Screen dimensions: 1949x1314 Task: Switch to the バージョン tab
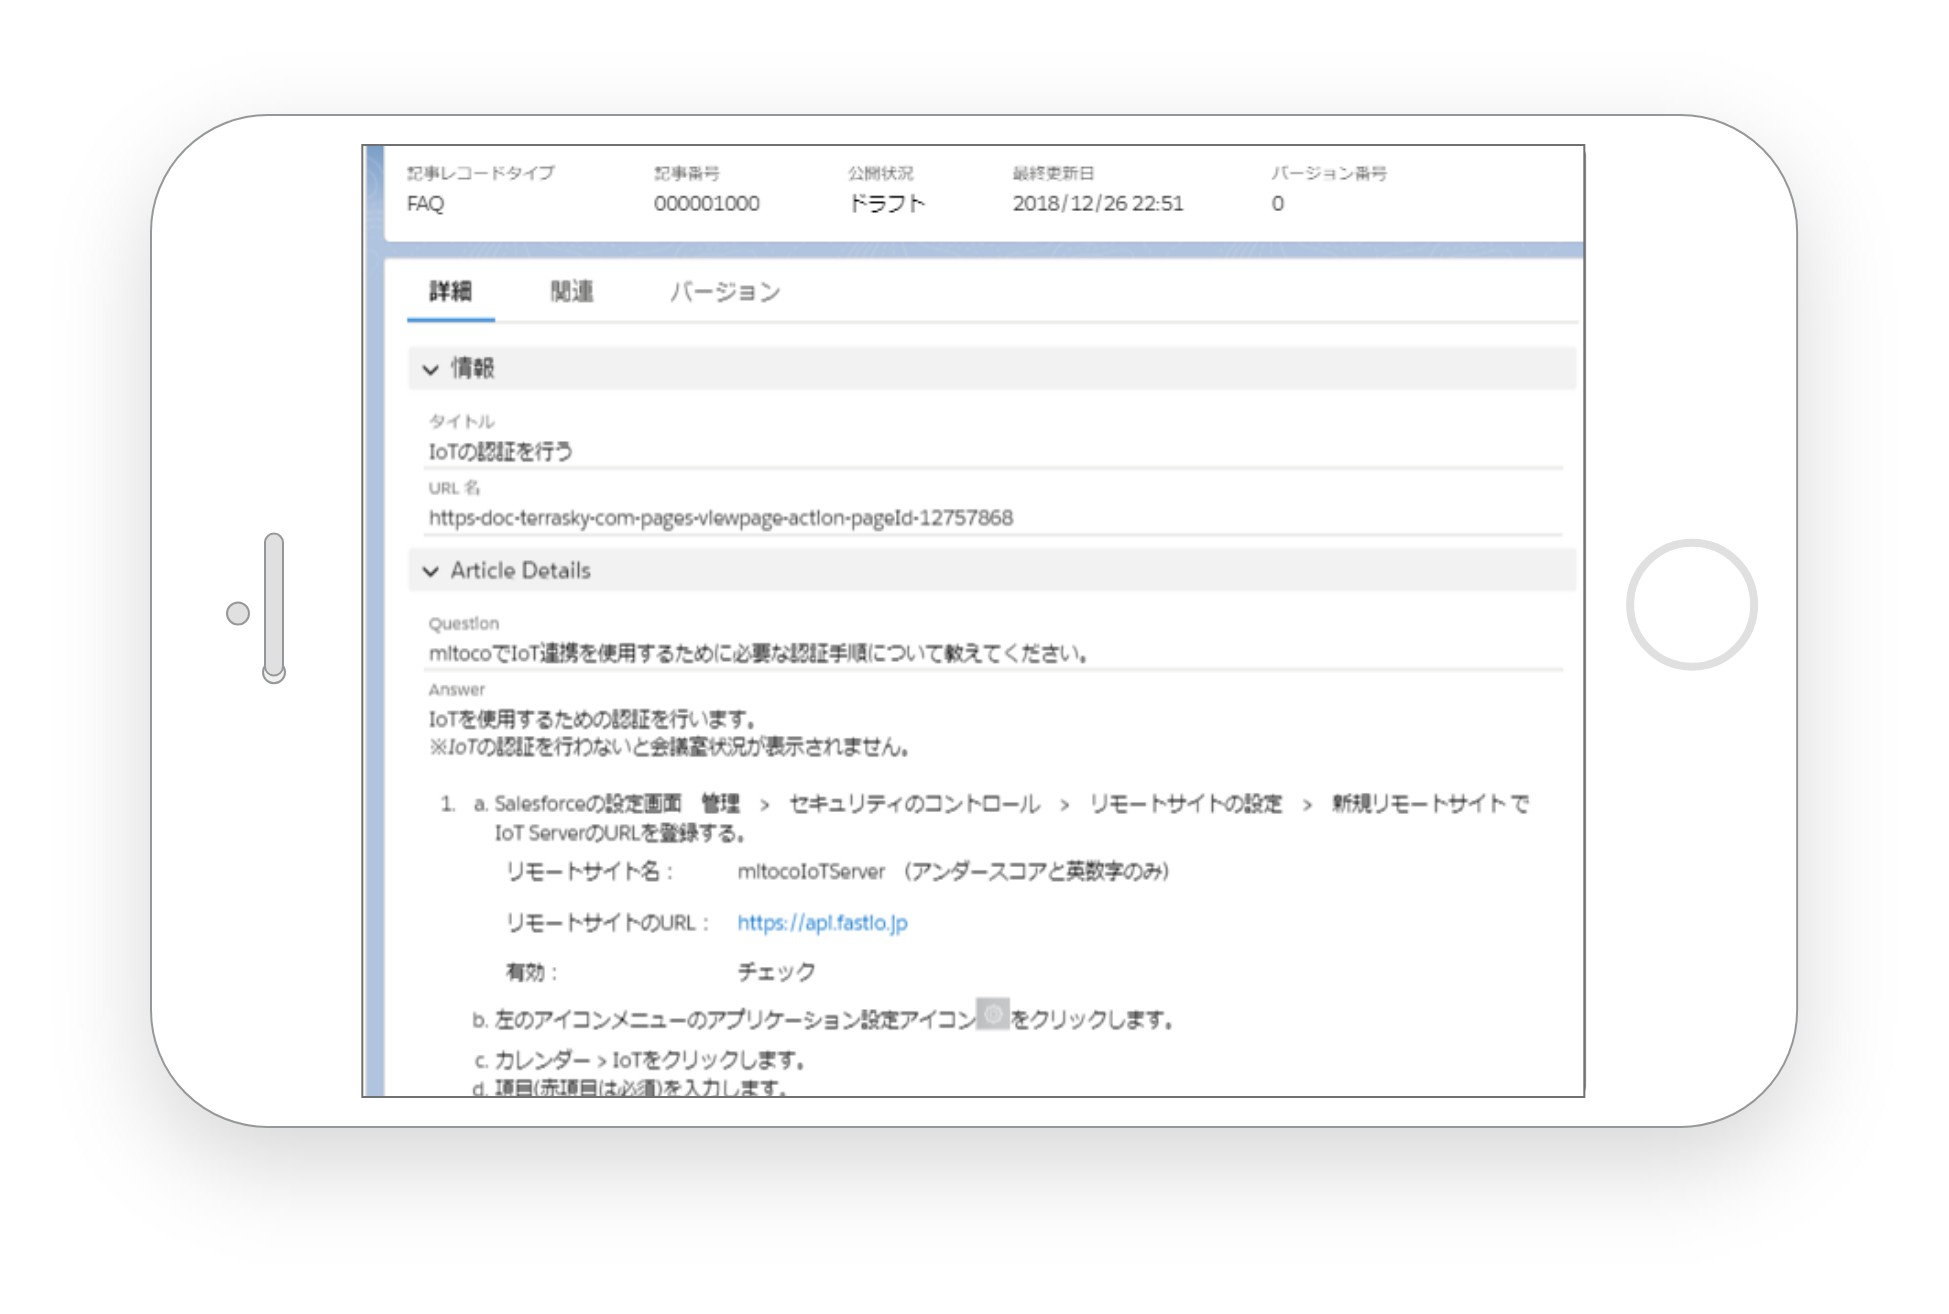coord(725,292)
